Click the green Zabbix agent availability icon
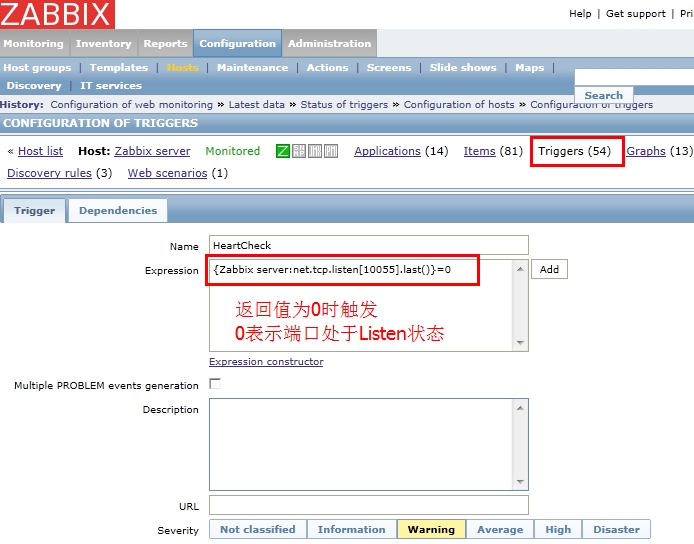This screenshot has width=694, height=544. 283,151
